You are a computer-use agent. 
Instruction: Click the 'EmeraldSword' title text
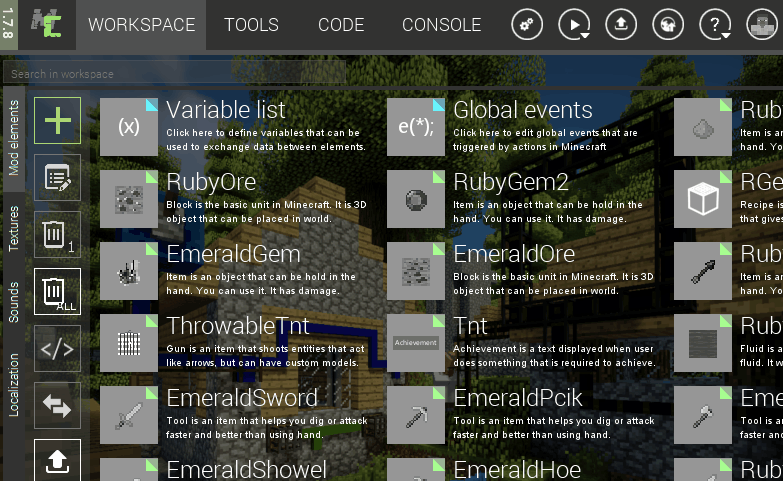point(242,398)
